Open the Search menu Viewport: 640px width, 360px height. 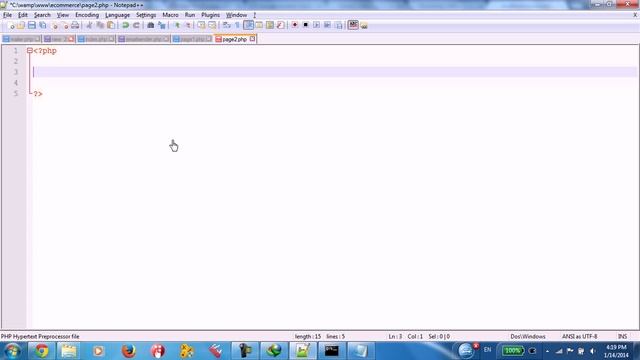[42, 15]
